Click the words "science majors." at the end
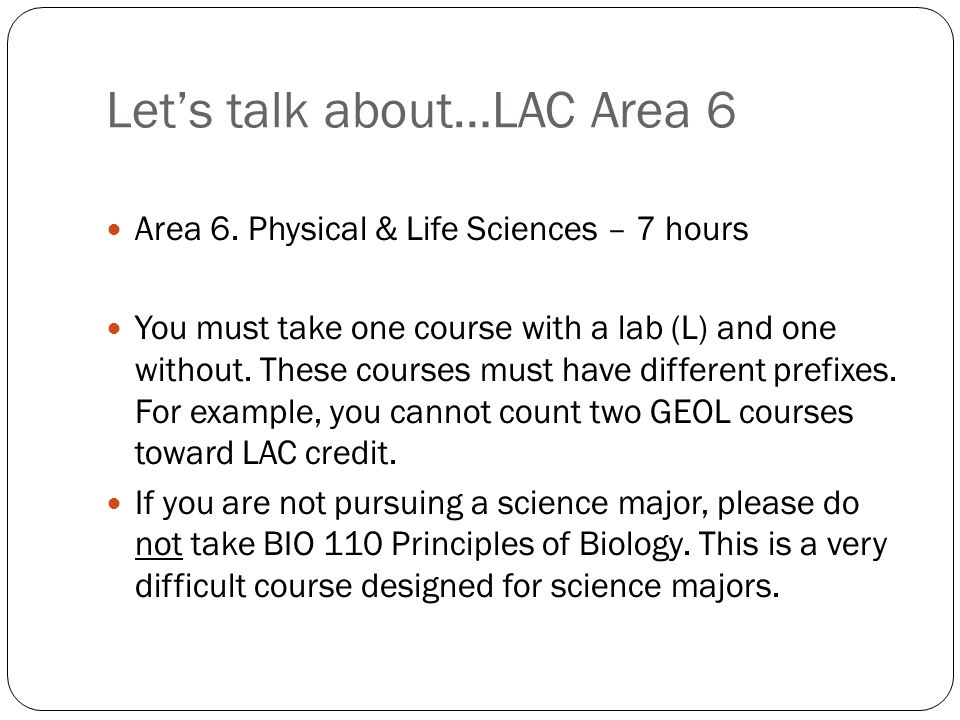 (x=664, y=587)
